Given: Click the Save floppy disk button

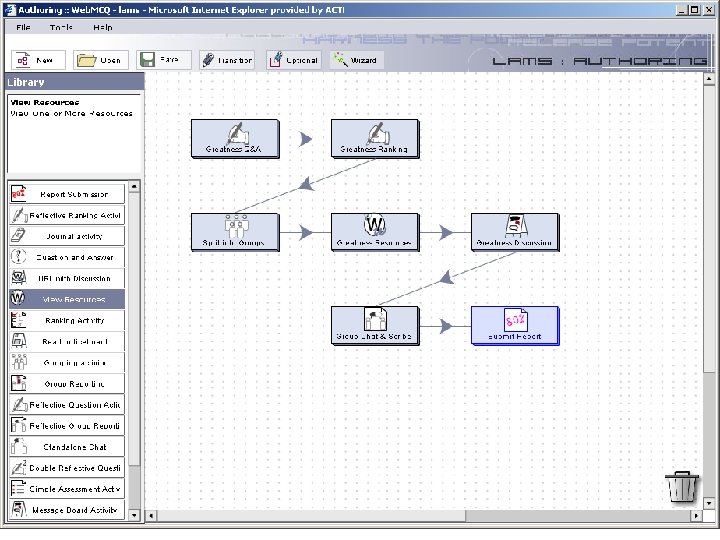Looking at the screenshot, I should click(x=163, y=60).
